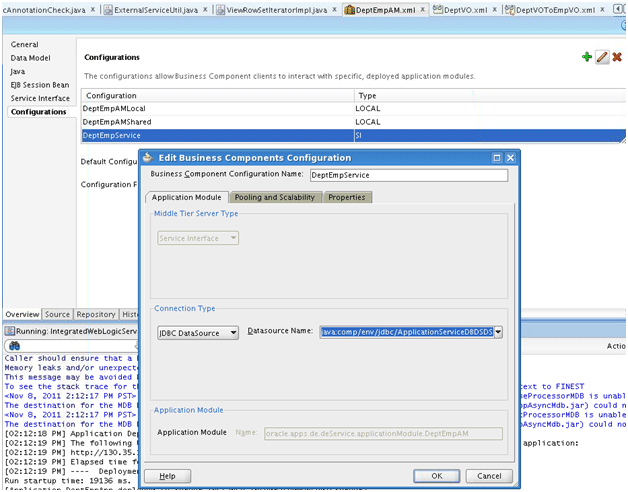The height and width of the screenshot is (492, 628).
Task: Switch to ViewRowSetIteratorImpl.java editor tab
Action: click(276, 10)
